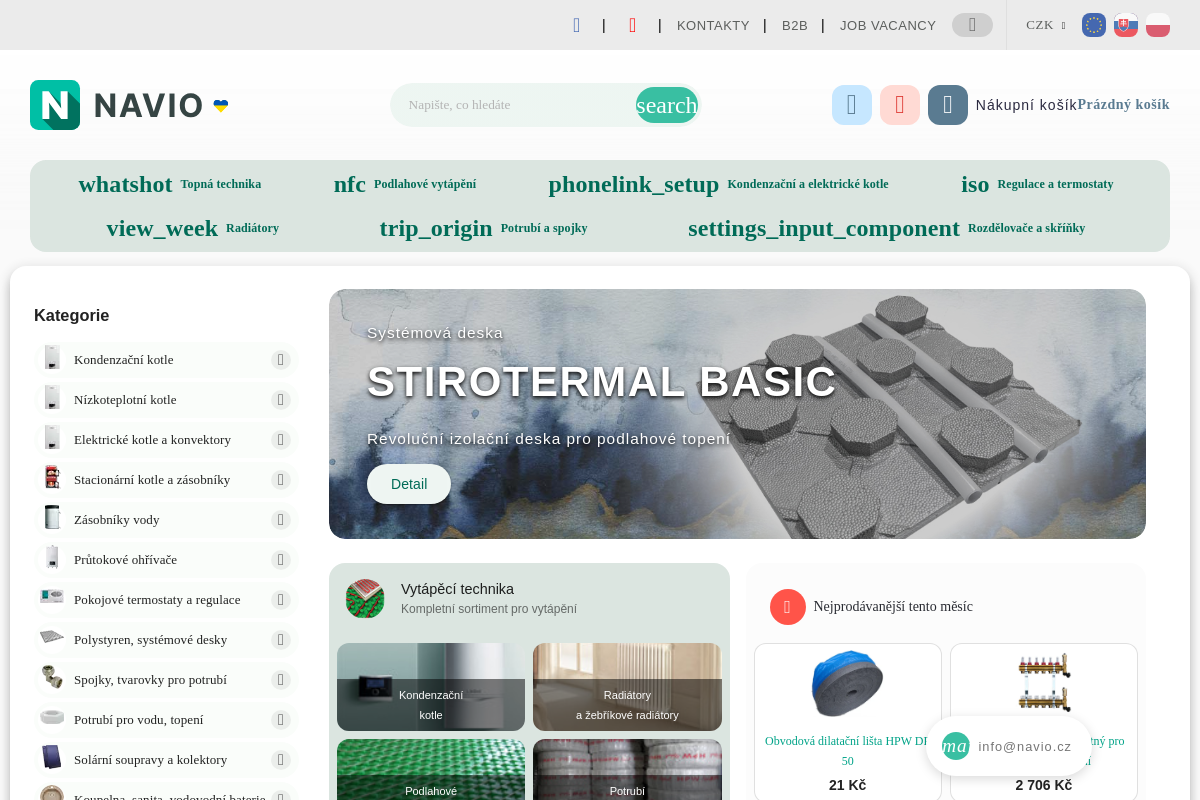Expand the Solární soupravy a kolektory category
1200x800 pixels.
(281, 760)
